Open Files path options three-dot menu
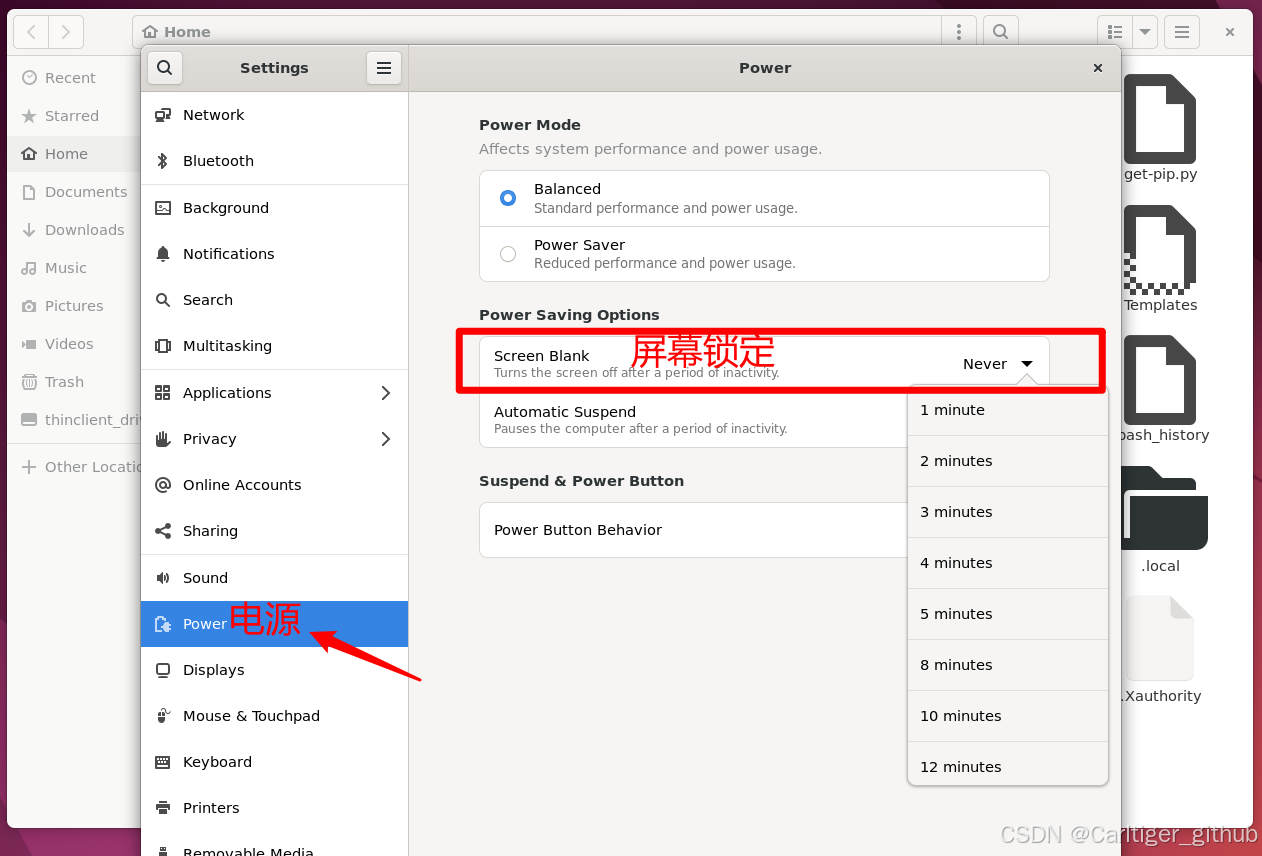This screenshot has width=1262, height=856. 959,32
